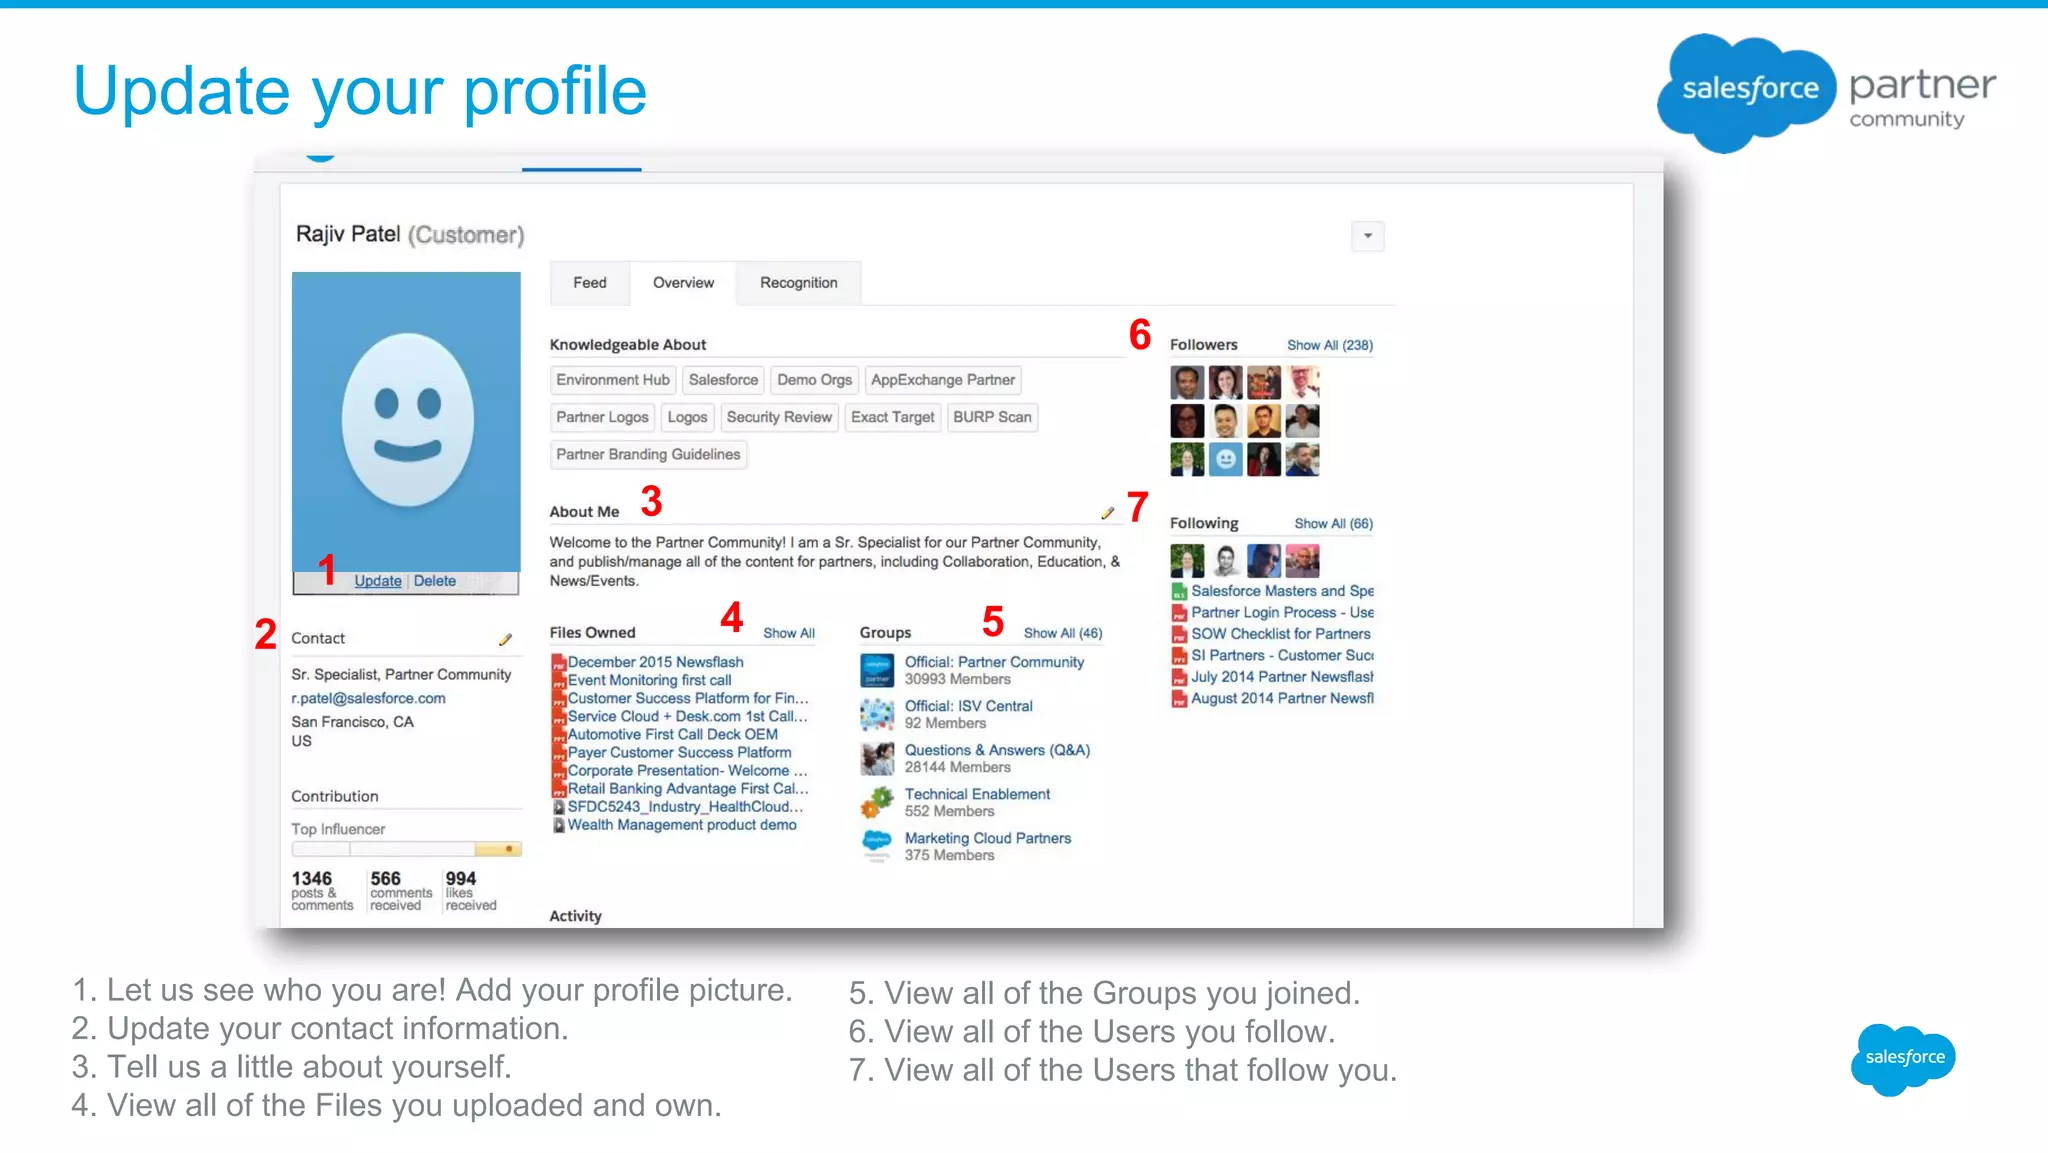Click file icon beside Corporate Presentation- Welcome
The width and height of the screenshot is (2048, 1153).
click(559, 771)
